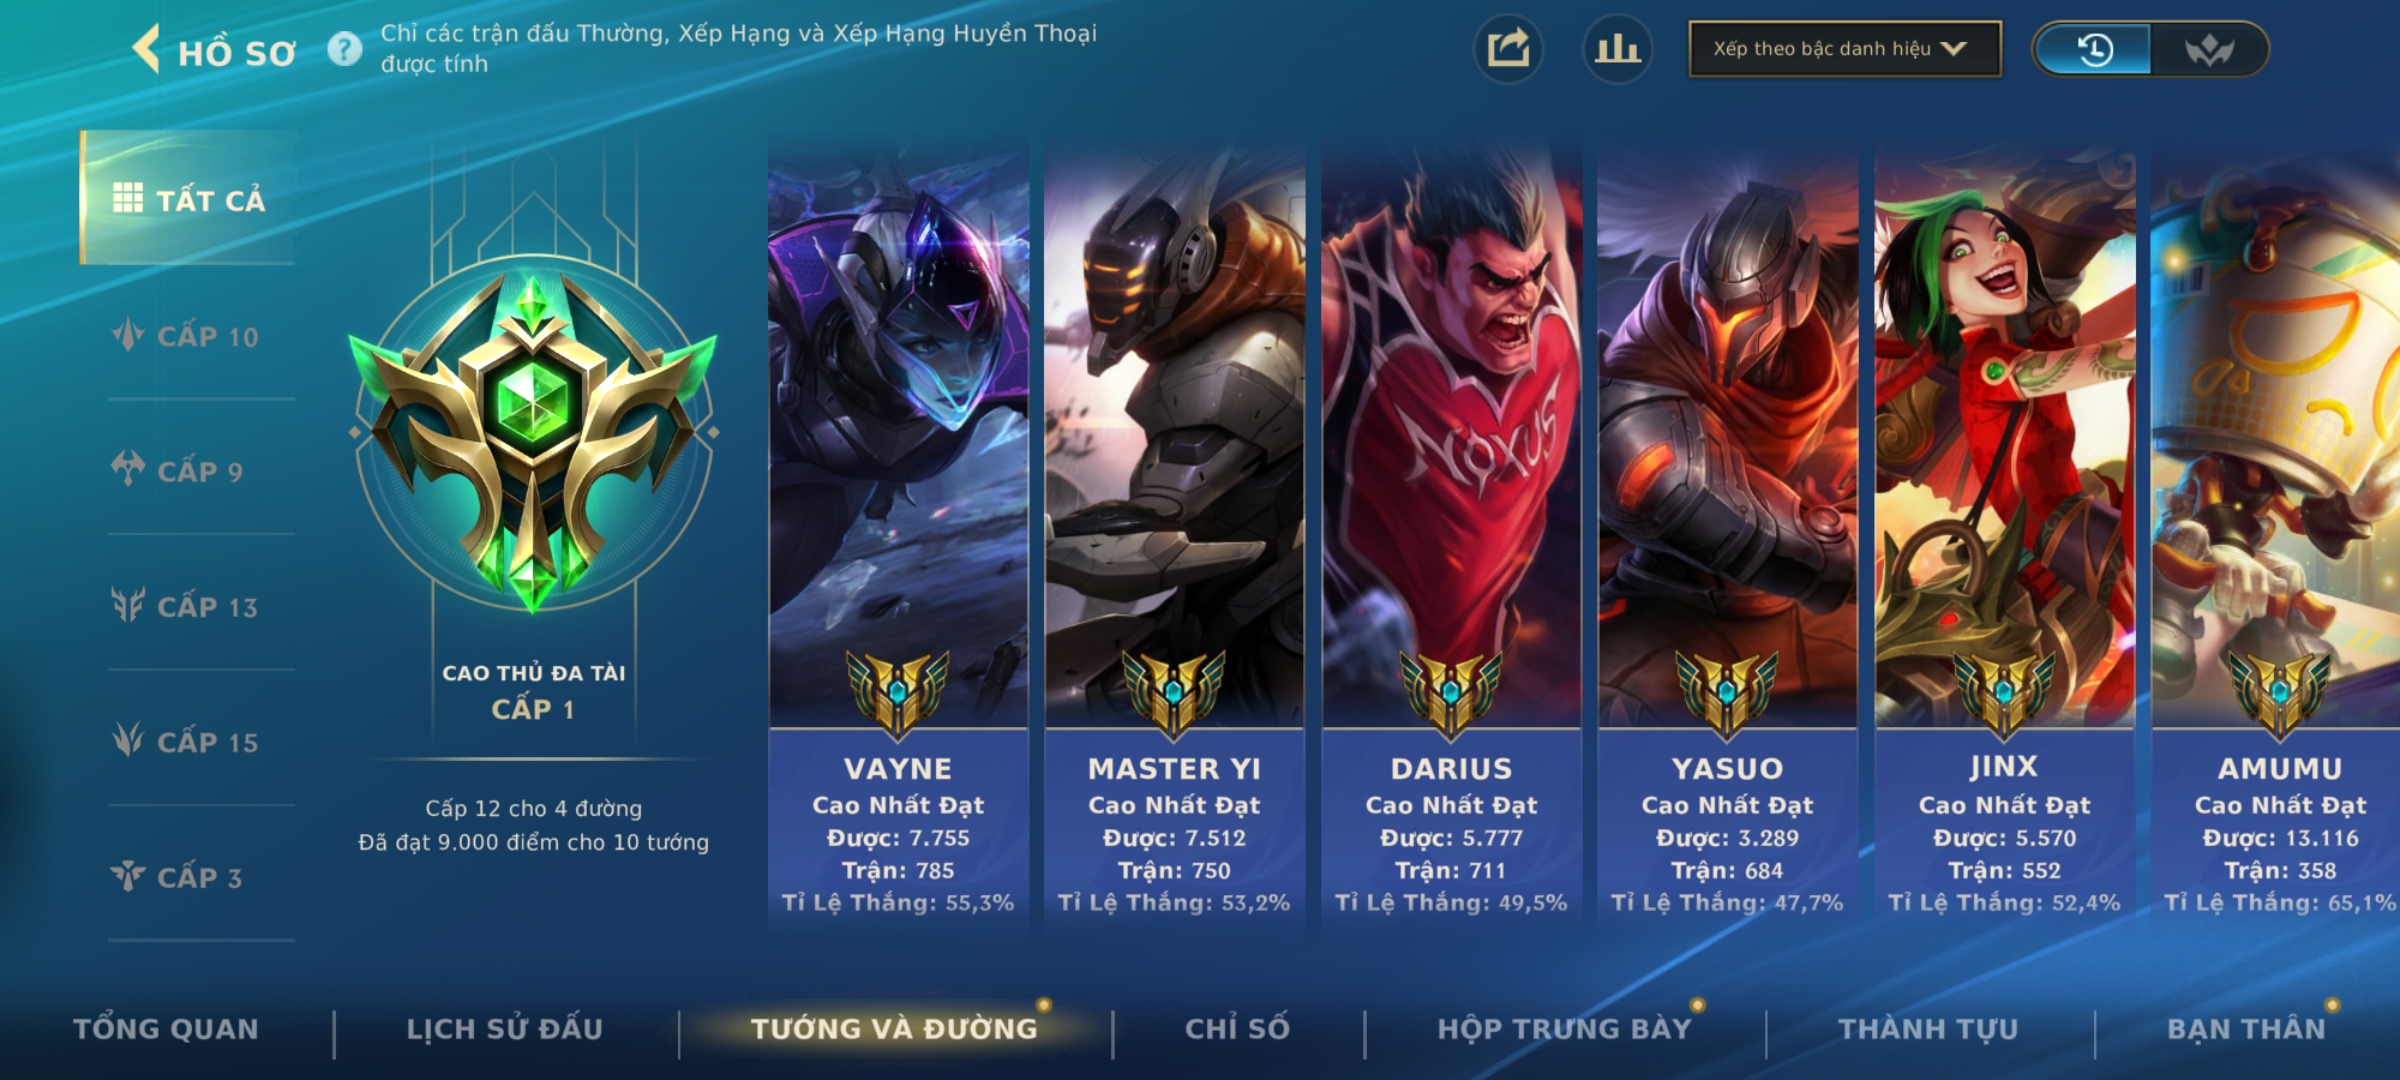
Task: Open the Xếp theo bậc danh hiệu dropdown
Action: pos(1845,49)
